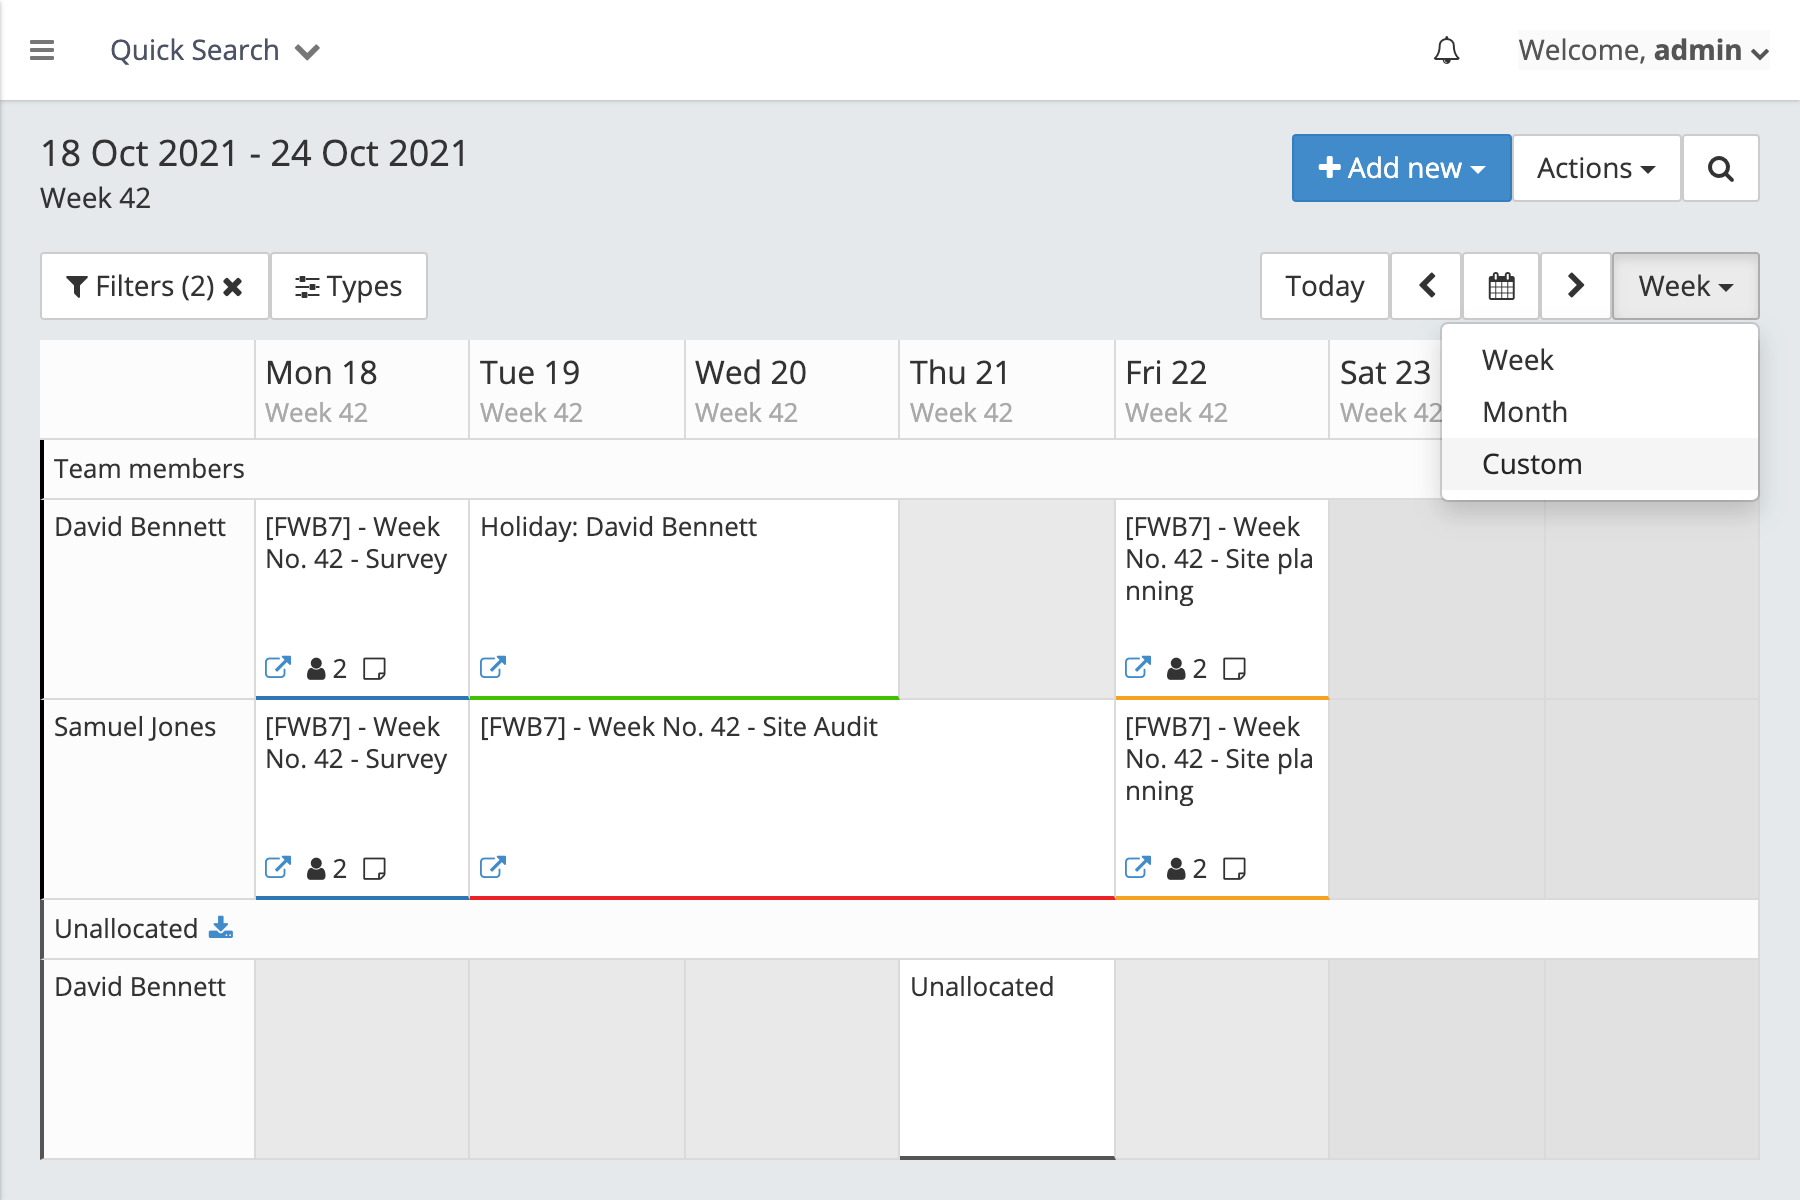Open the admin user menu

pos(1643,50)
